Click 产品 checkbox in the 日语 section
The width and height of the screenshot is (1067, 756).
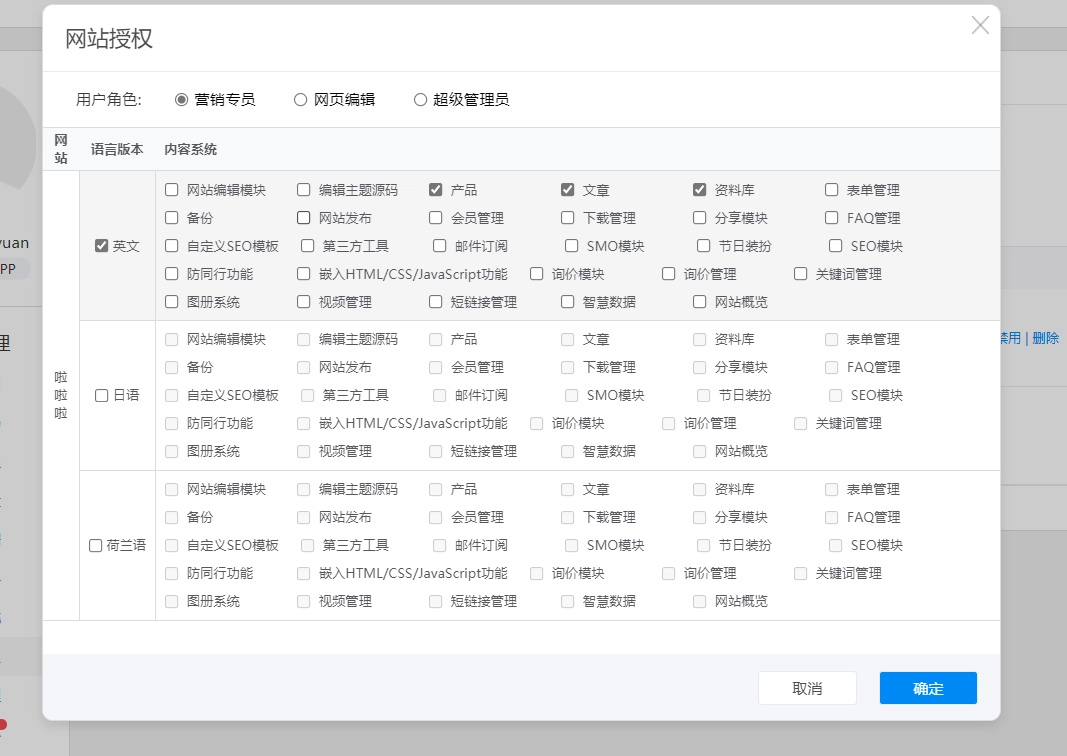pyautogui.click(x=436, y=339)
